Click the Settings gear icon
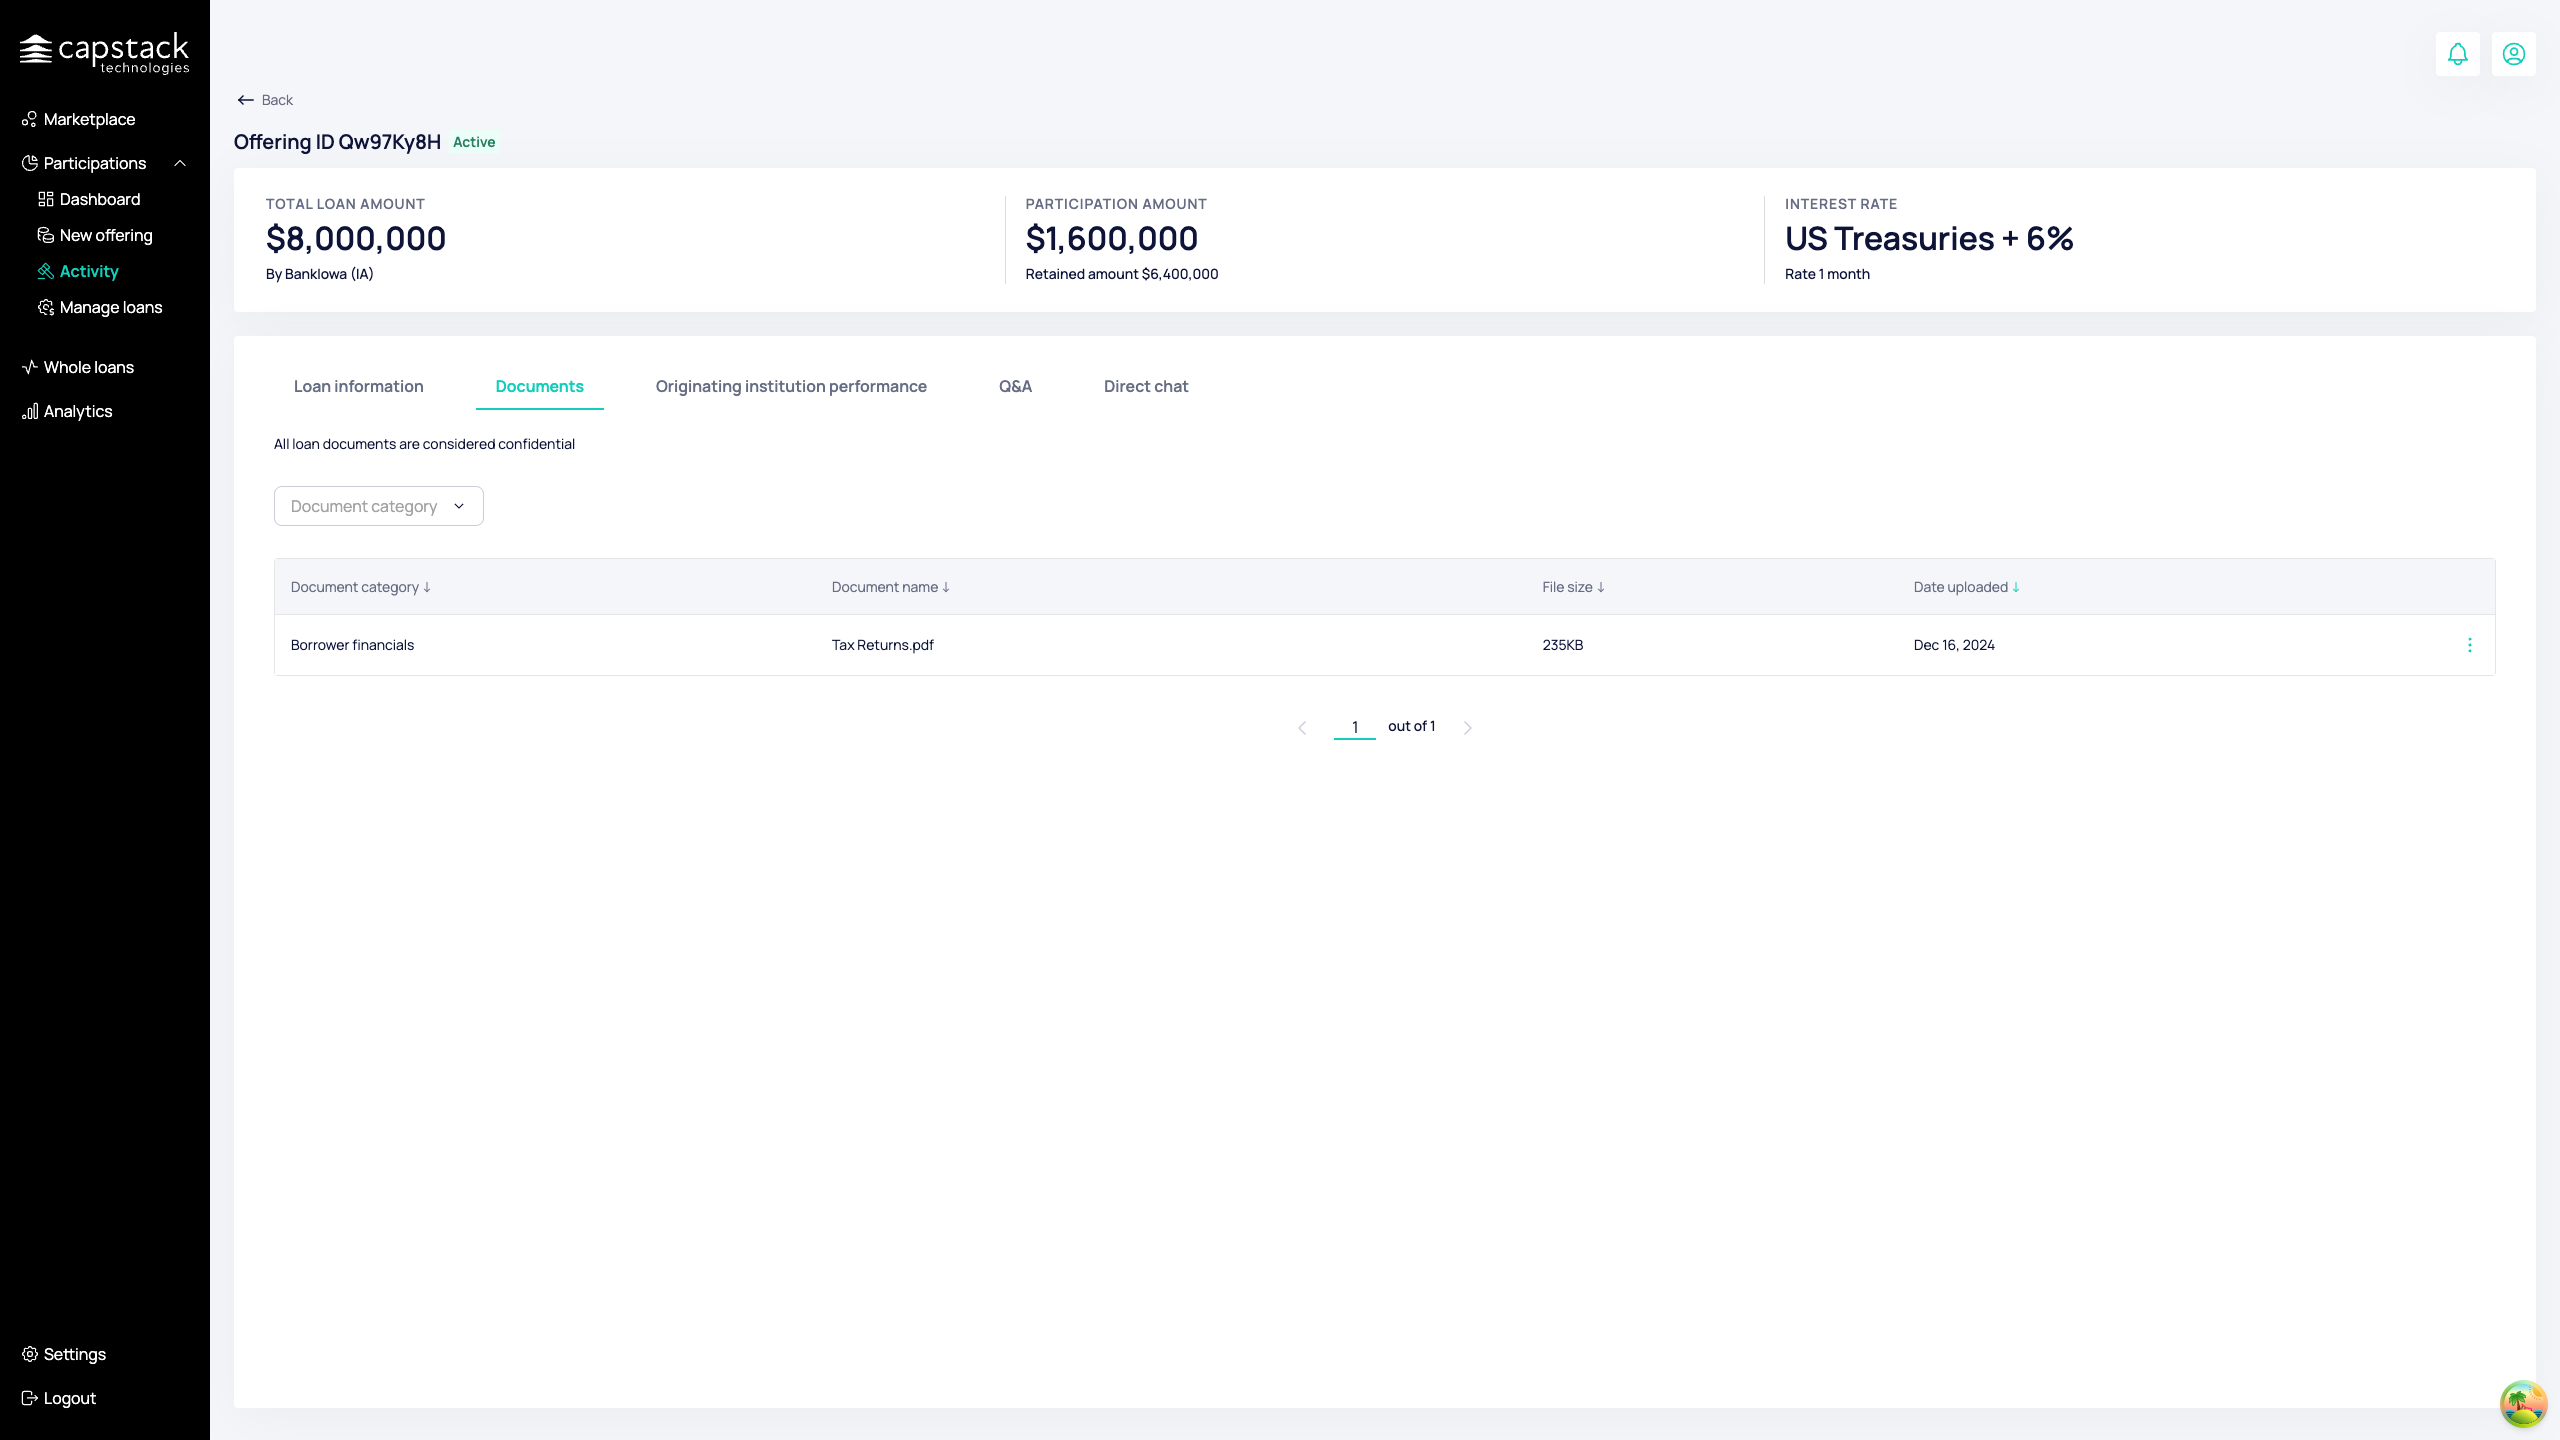 [x=30, y=1354]
